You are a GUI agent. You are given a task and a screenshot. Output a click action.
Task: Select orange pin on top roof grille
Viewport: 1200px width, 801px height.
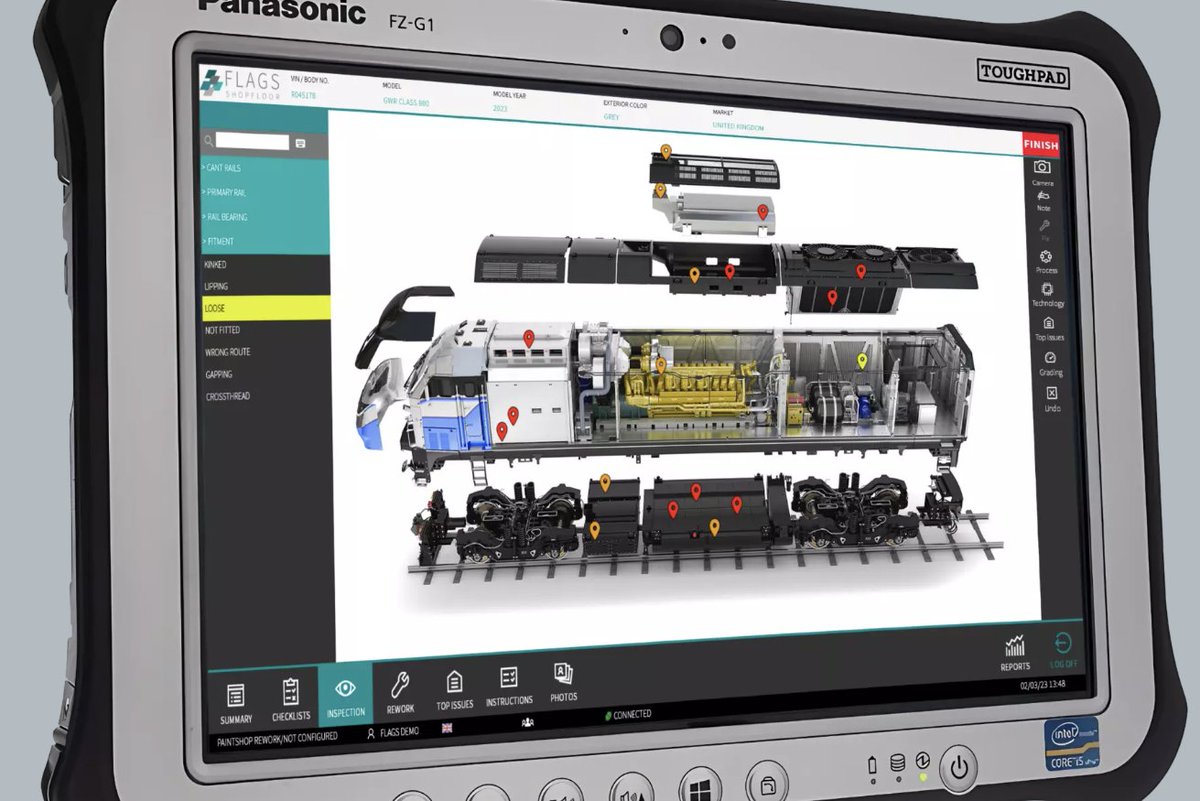tap(665, 153)
